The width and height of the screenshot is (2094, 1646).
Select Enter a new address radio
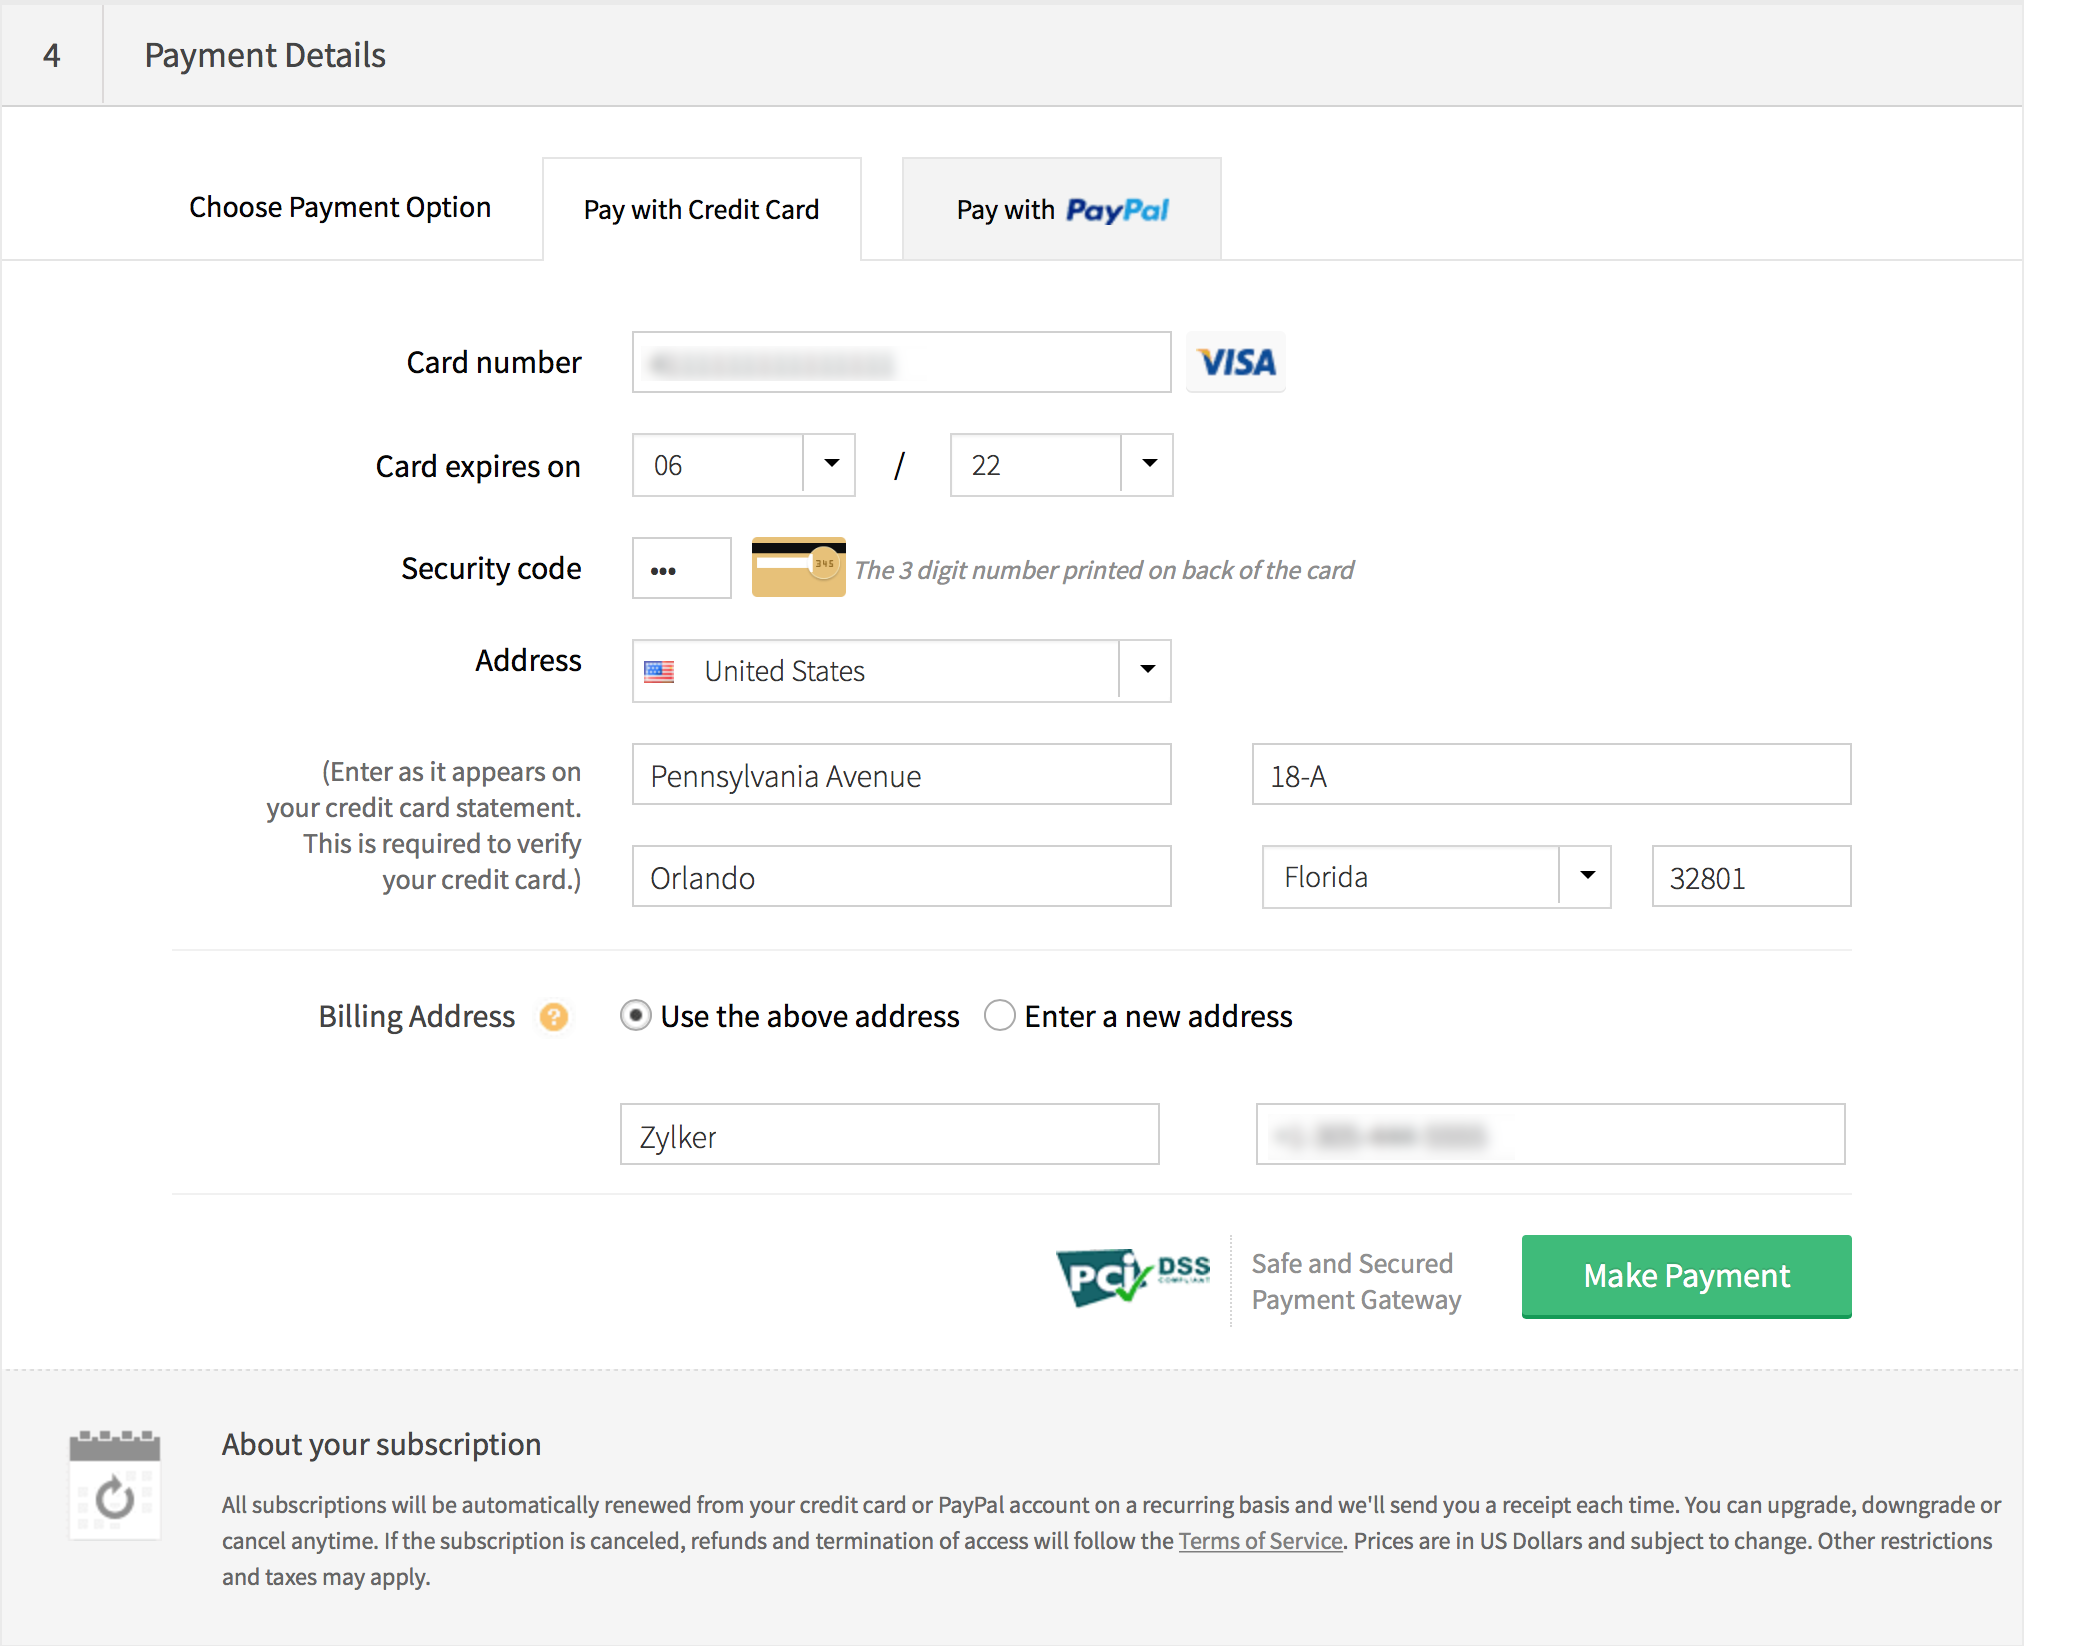click(x=999, y=1016)
